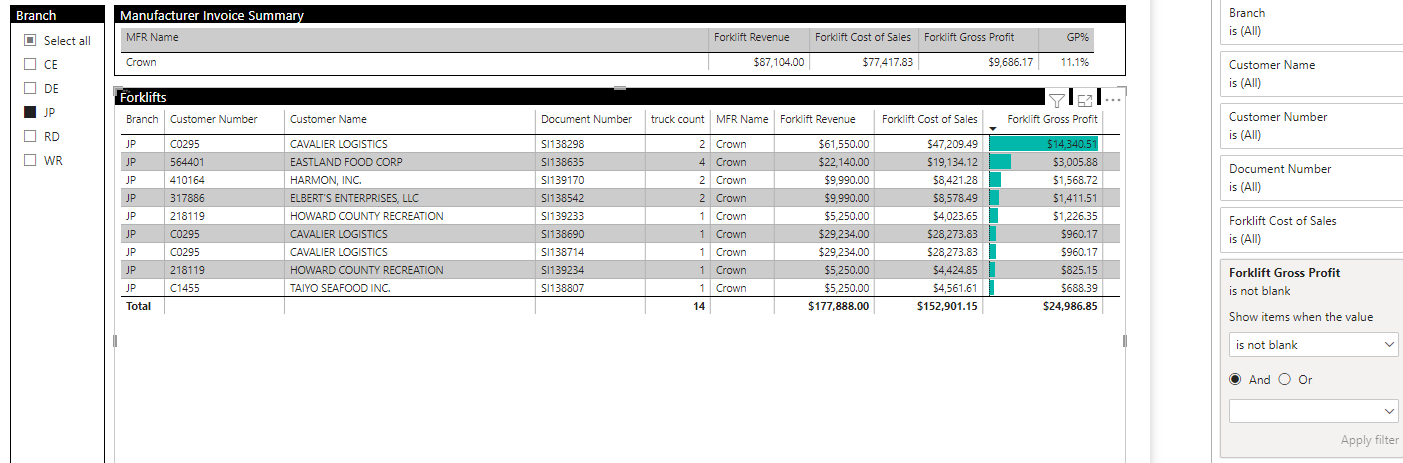Click customer number 410164
This screenshot has width=1403, height=463.
pos(188,180)
